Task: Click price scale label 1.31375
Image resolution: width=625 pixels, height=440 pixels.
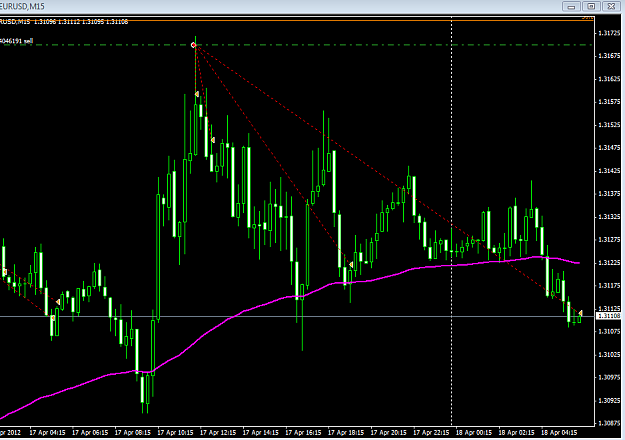Action: (x=609, y=194)
